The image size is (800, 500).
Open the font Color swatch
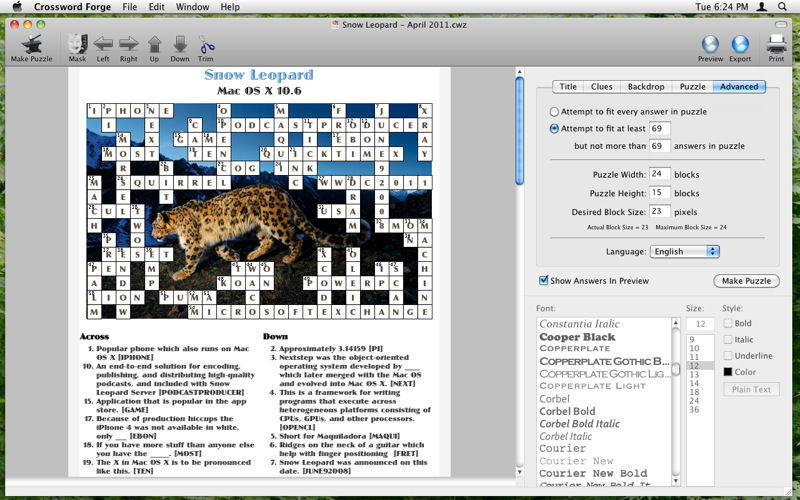tap(728, 372)
